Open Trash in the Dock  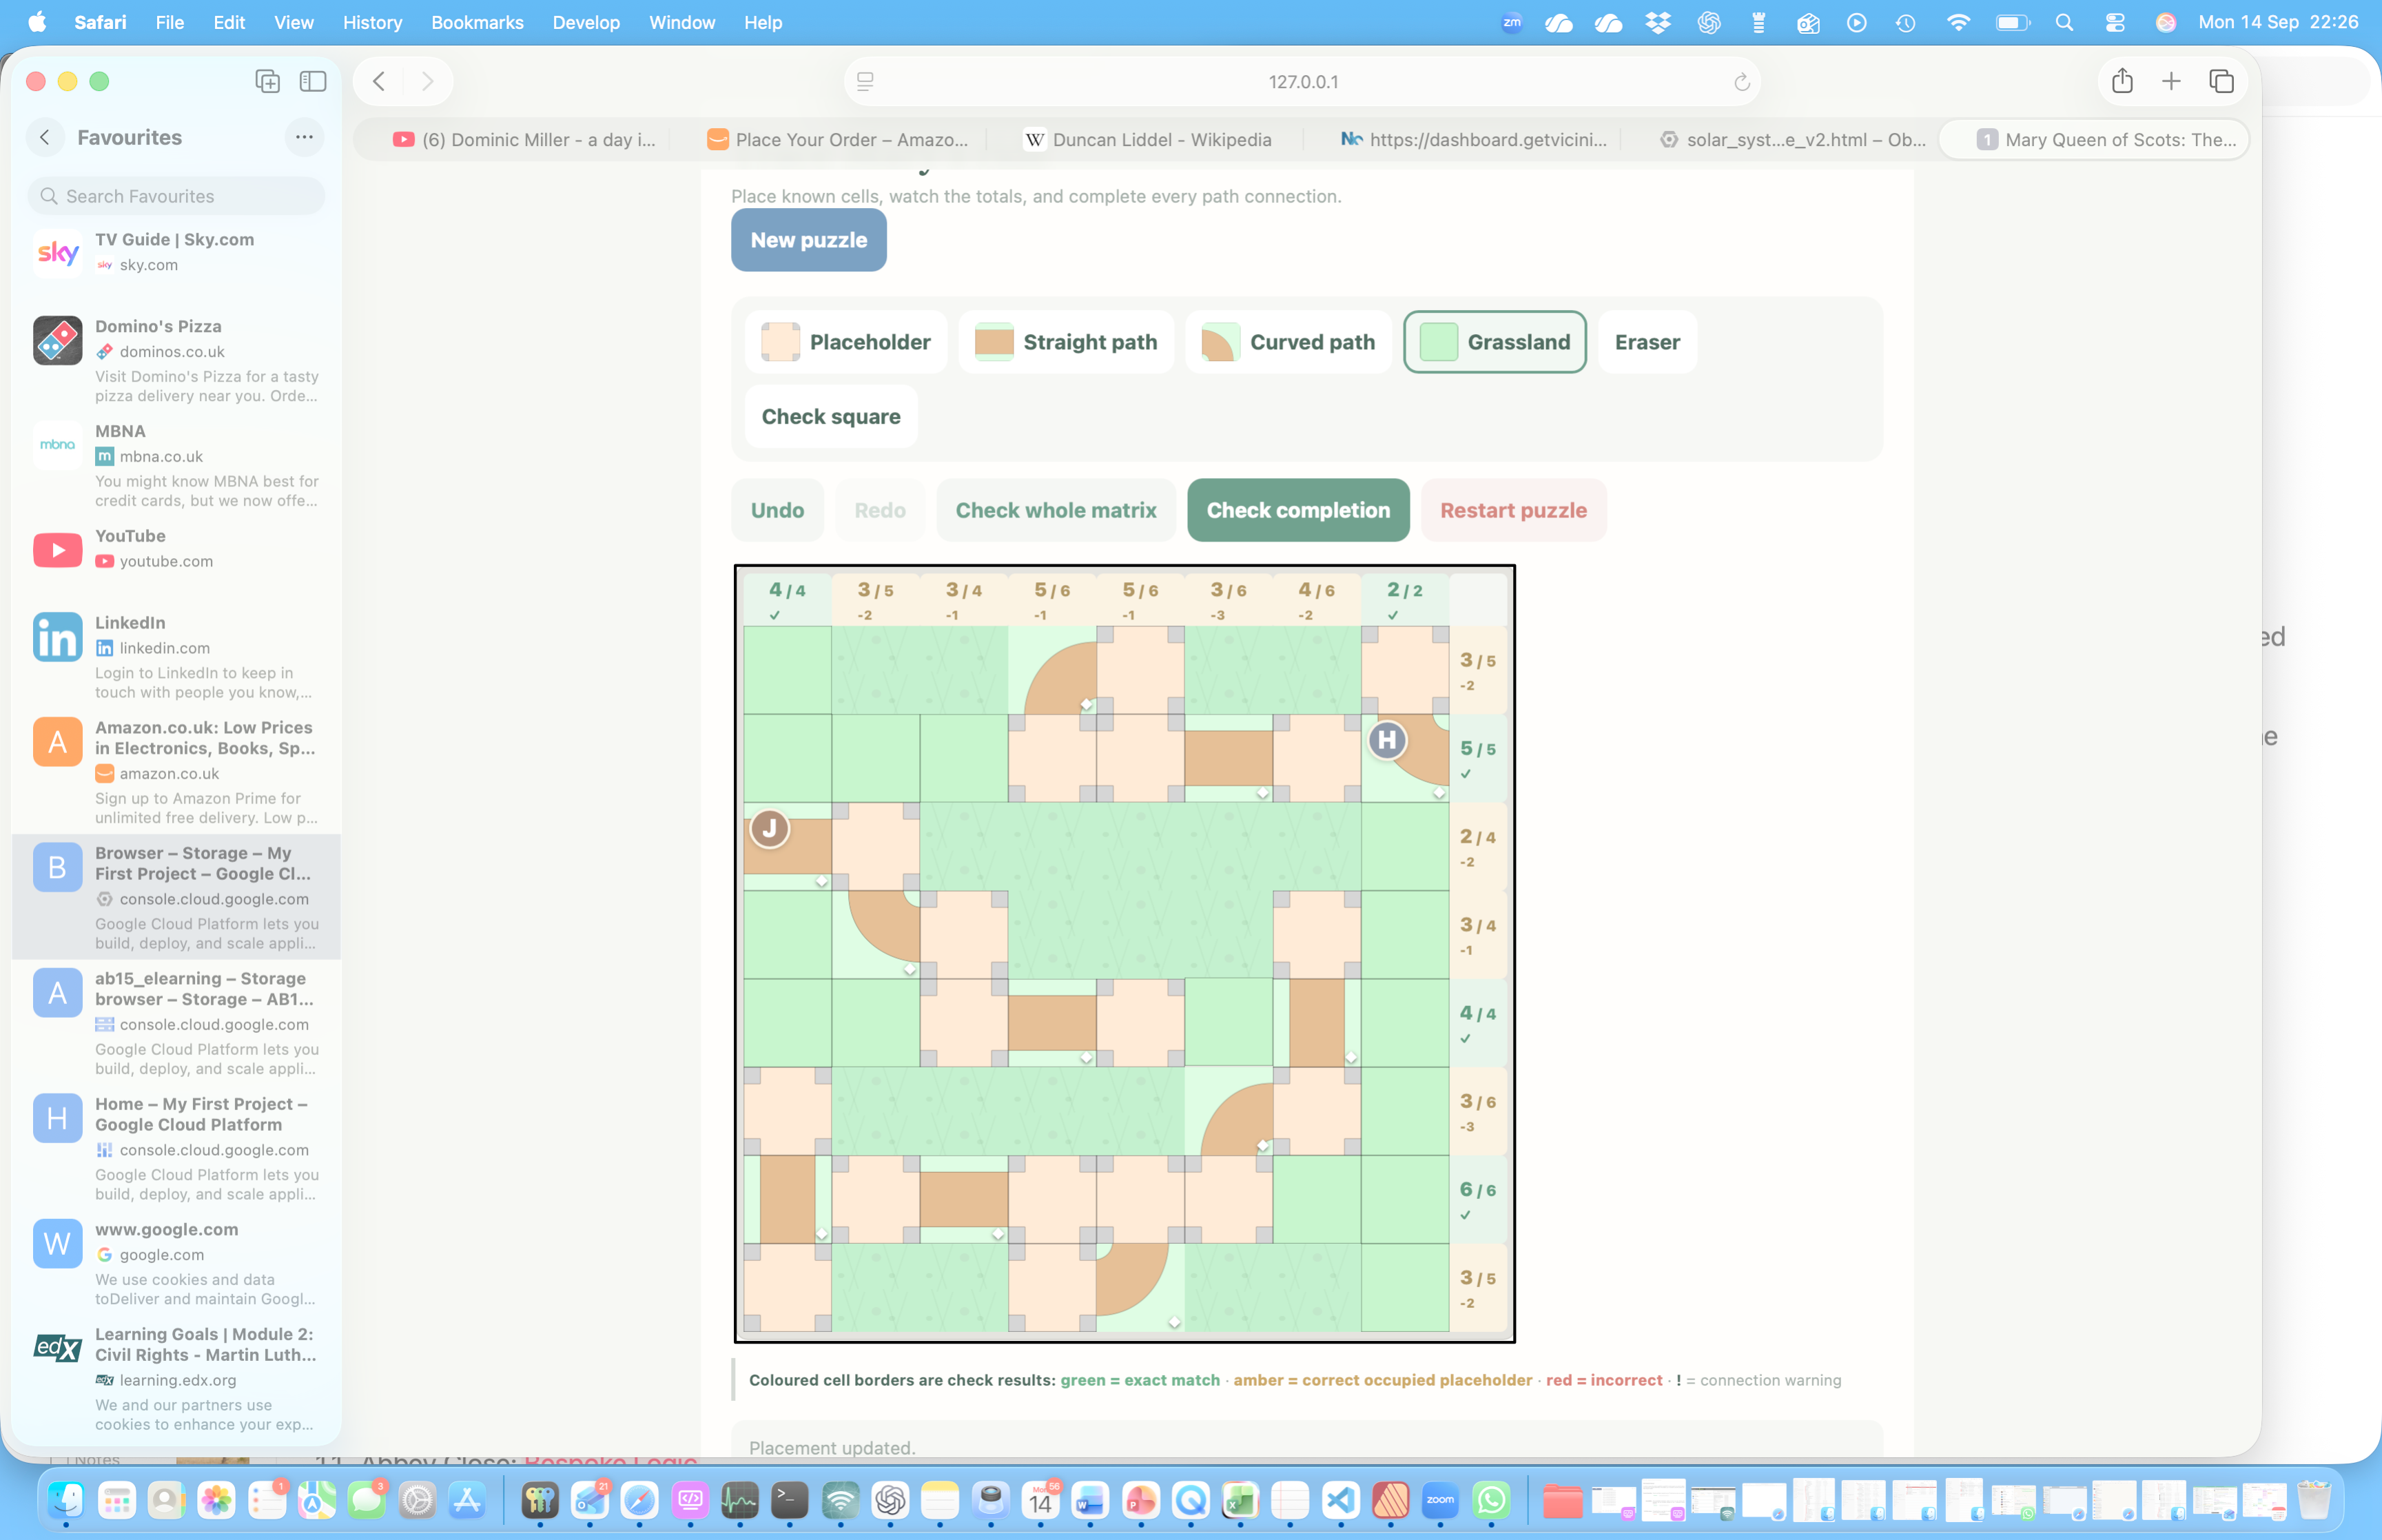(x=2314, y=1499)
